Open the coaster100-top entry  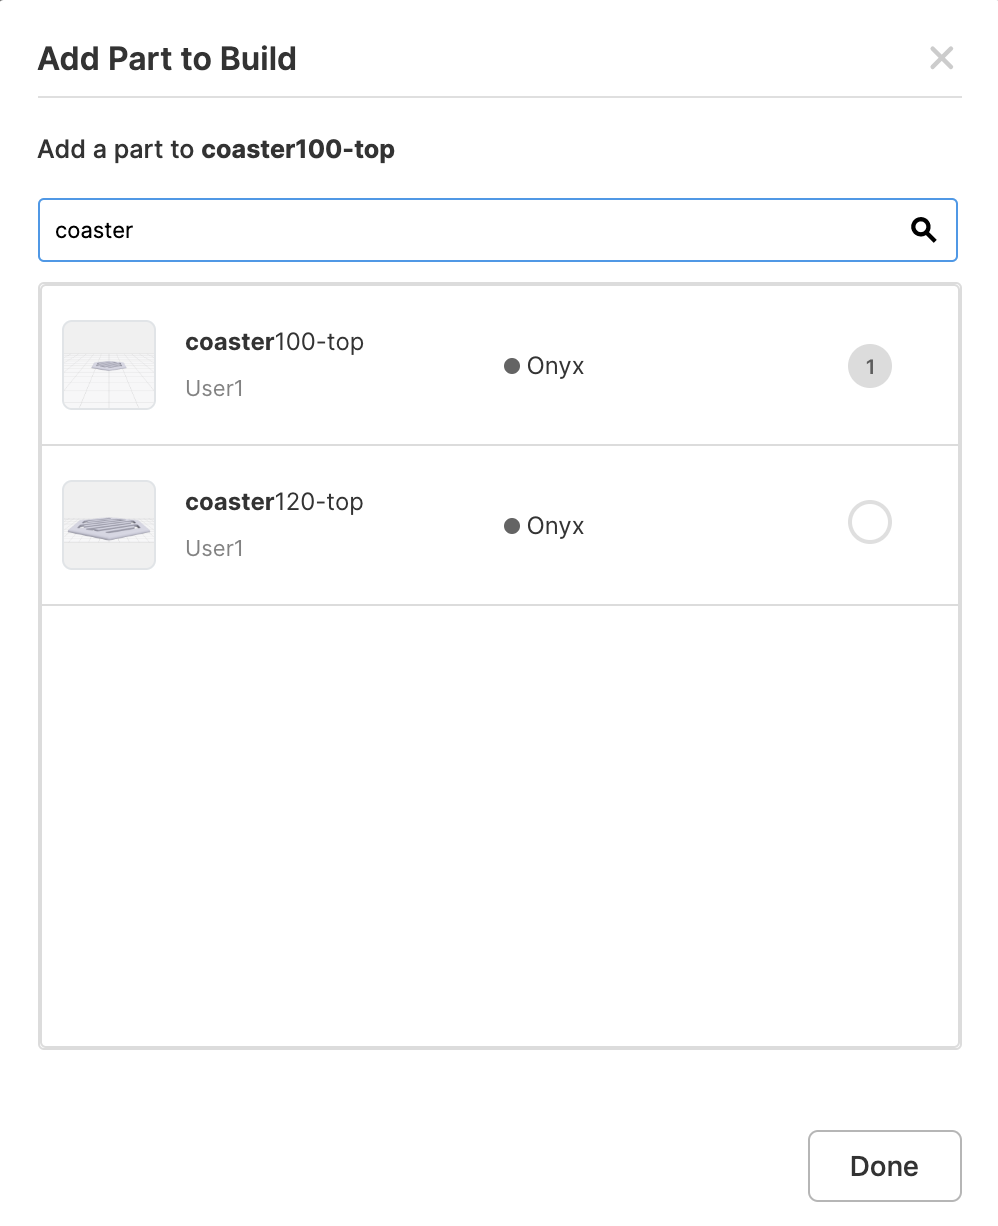pos(274,342)
